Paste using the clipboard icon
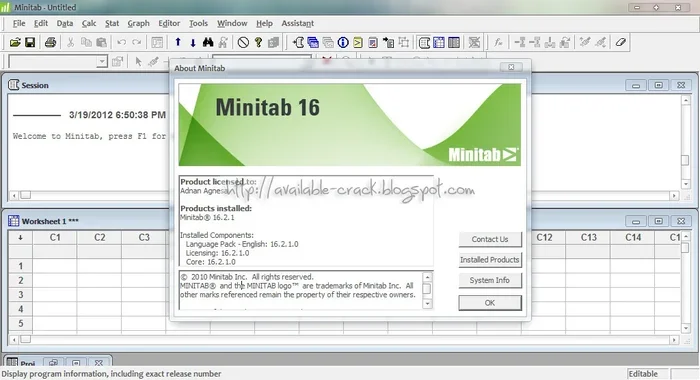The width and height of the screenshot is (700, 380). (101, 42)
